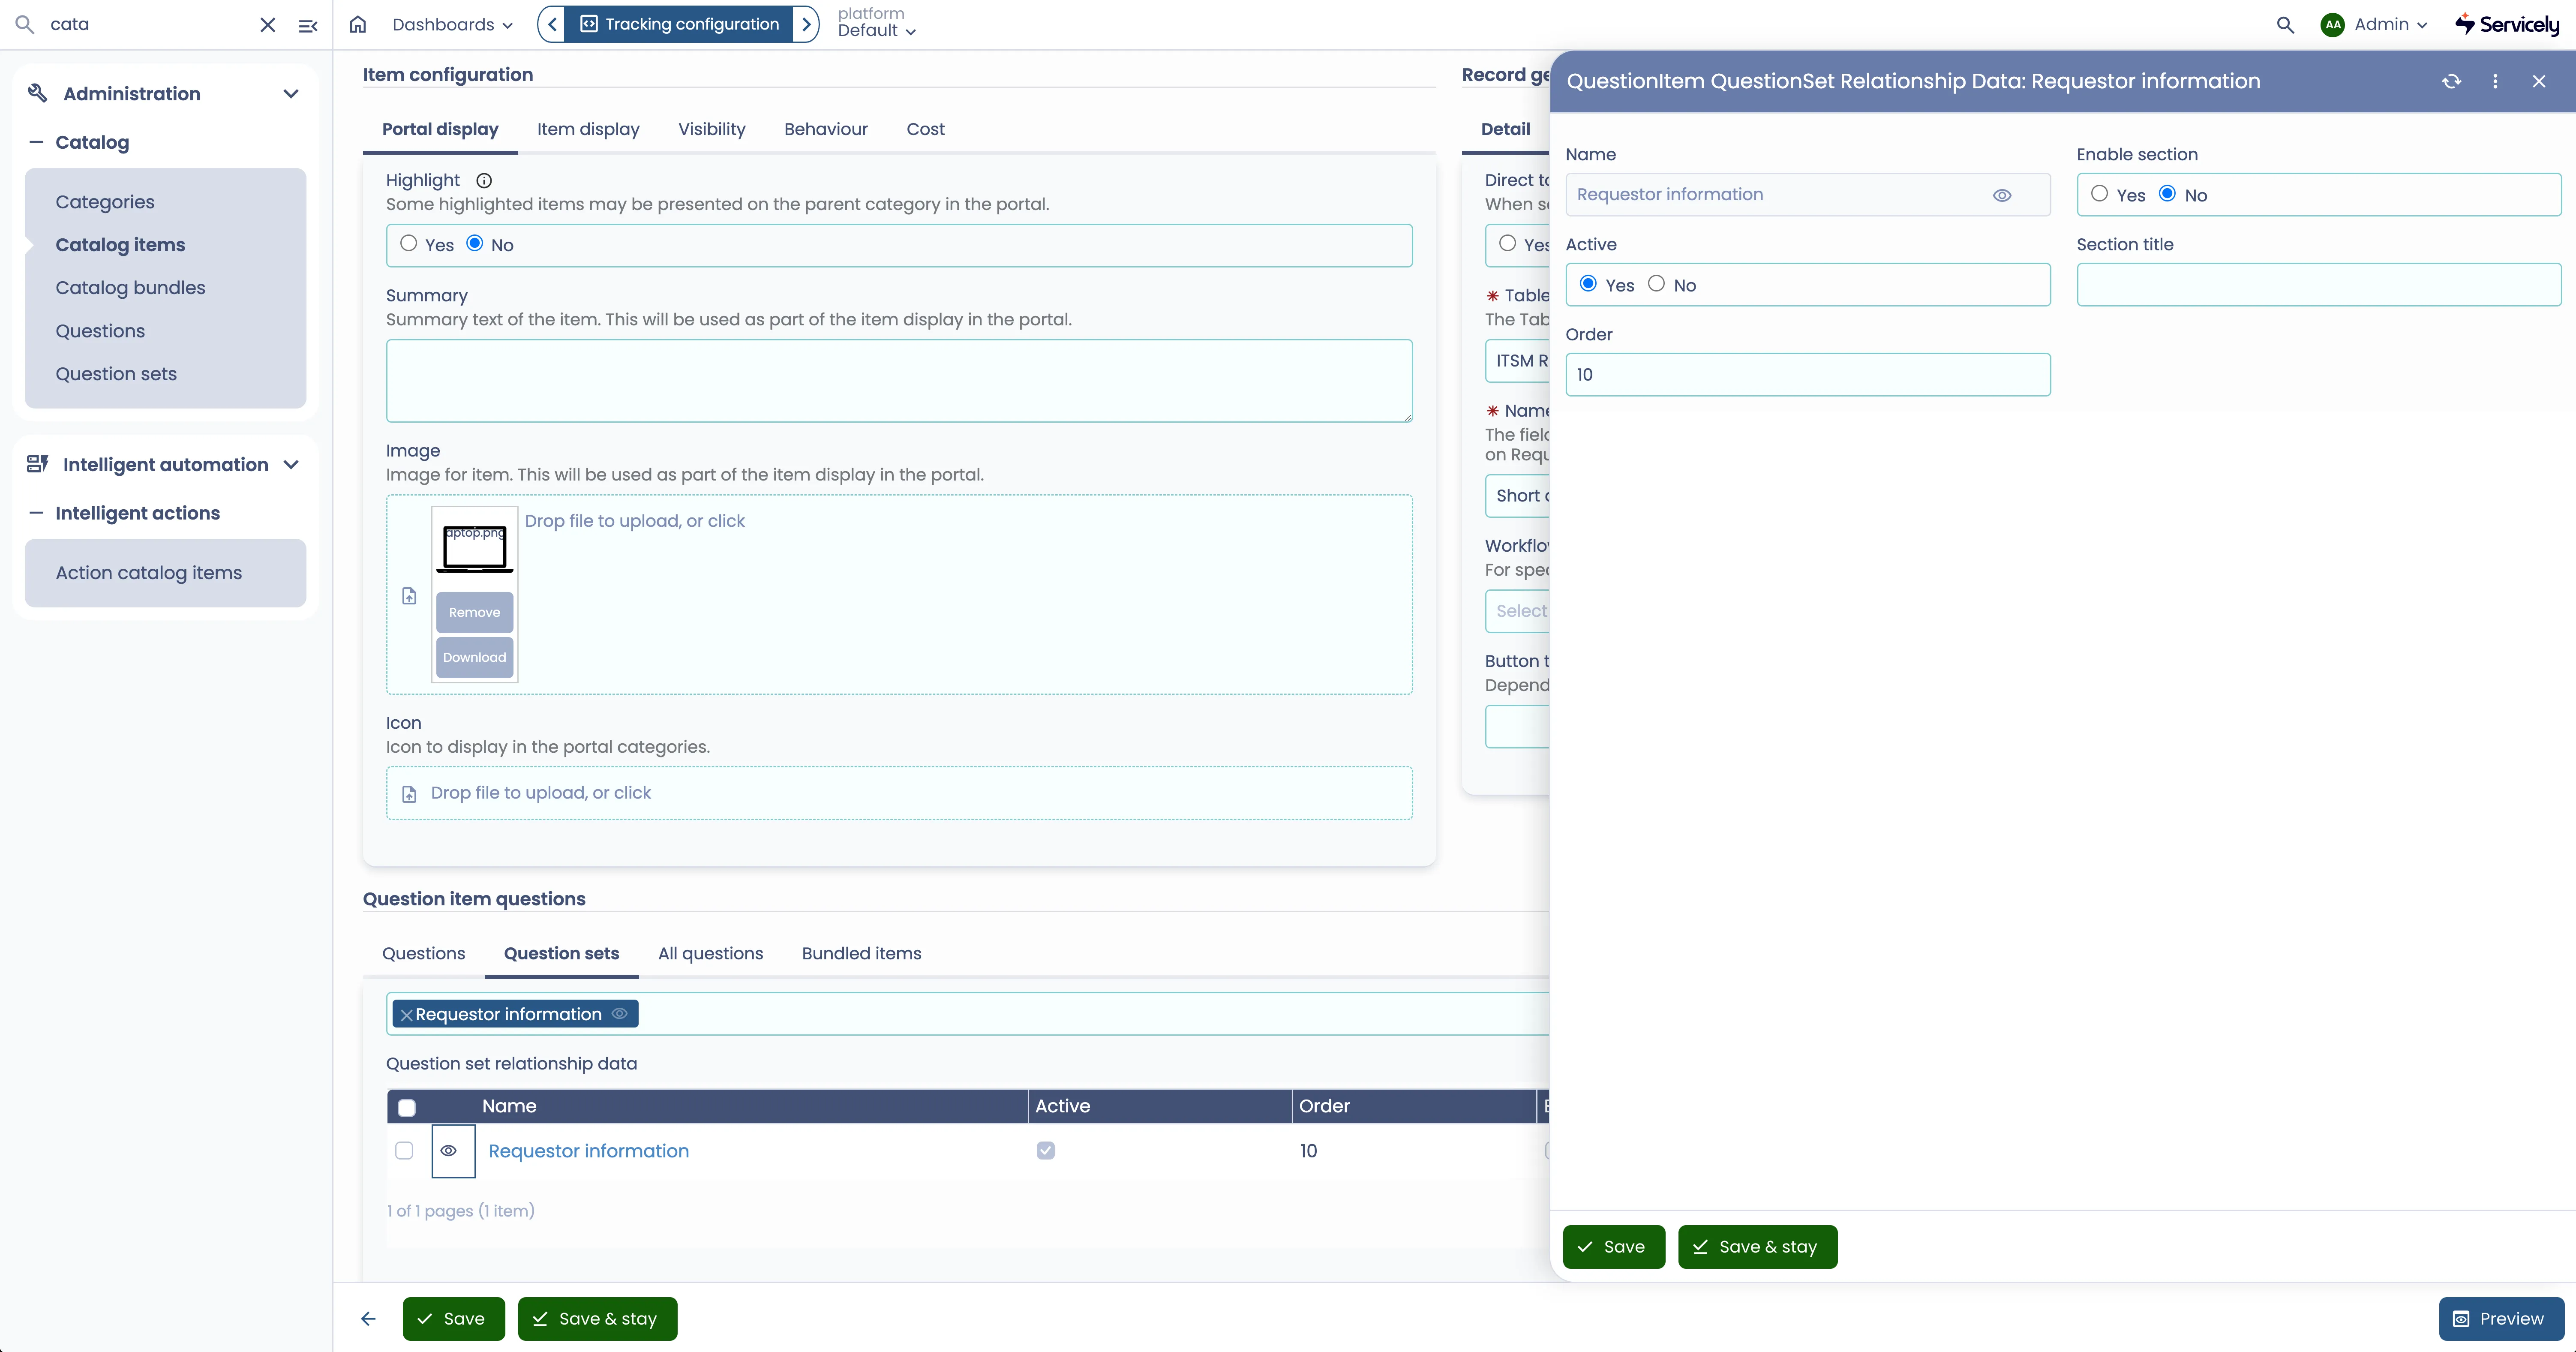Switch to the Visibility tab
Image resolution: width=2576 pixels, height=1352 pixels.
coord(712,129)
